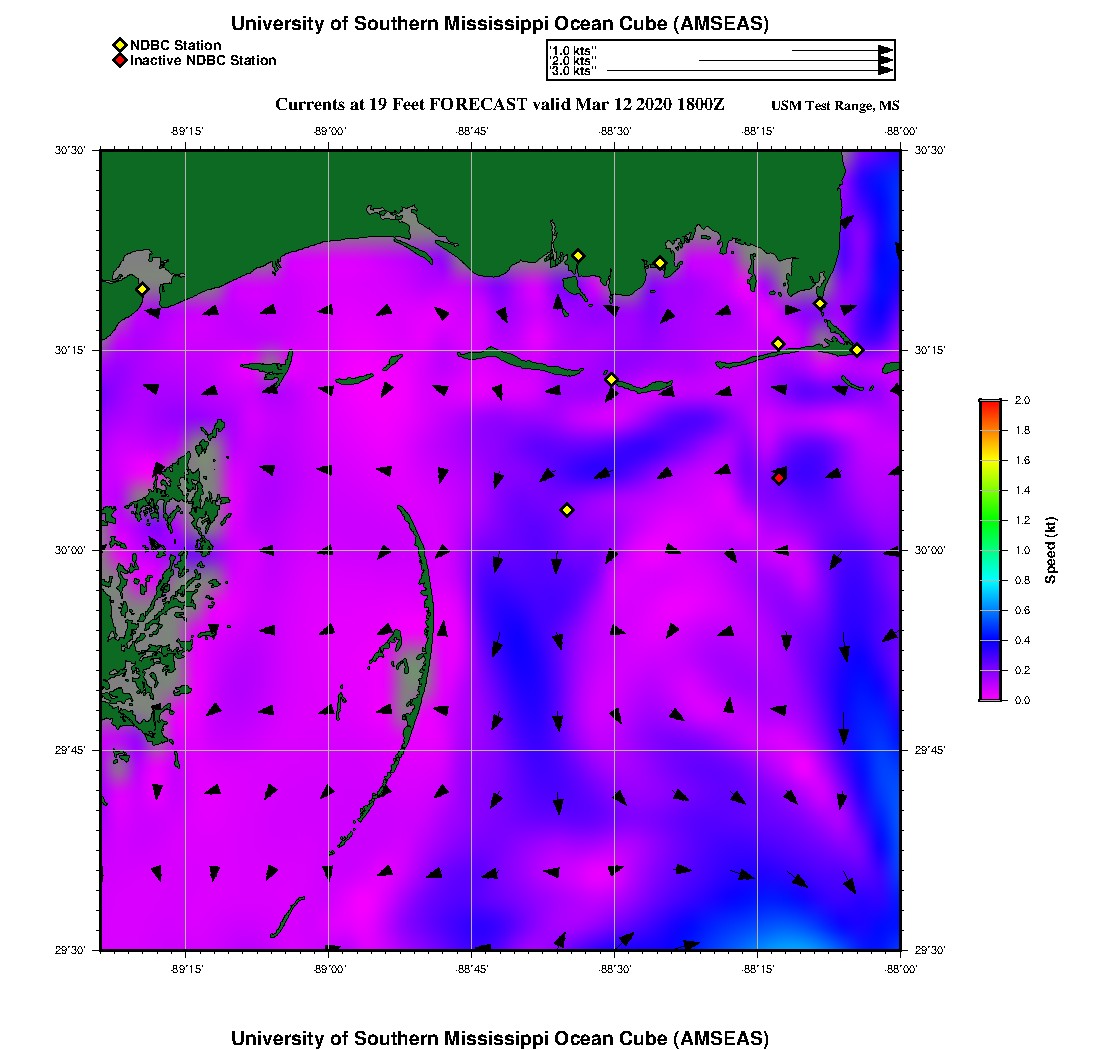Click the magenta bottom of the Speed color bar

point(990,694)
